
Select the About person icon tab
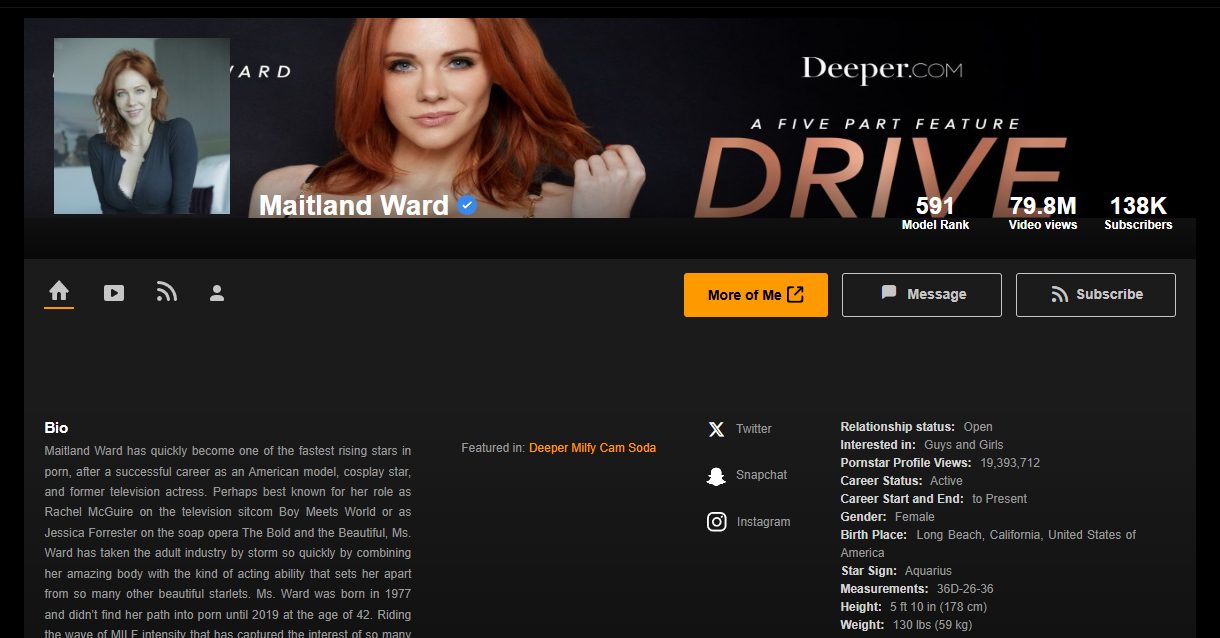217,293
